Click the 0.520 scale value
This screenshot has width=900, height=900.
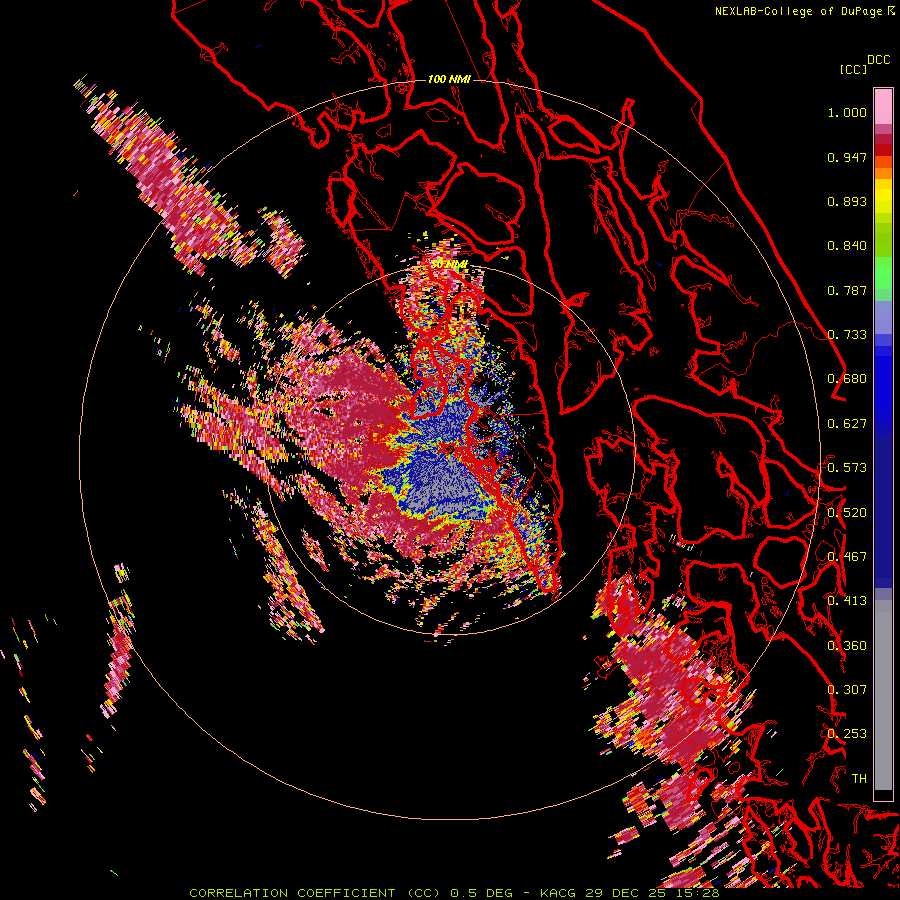click(x=847, y=513)
